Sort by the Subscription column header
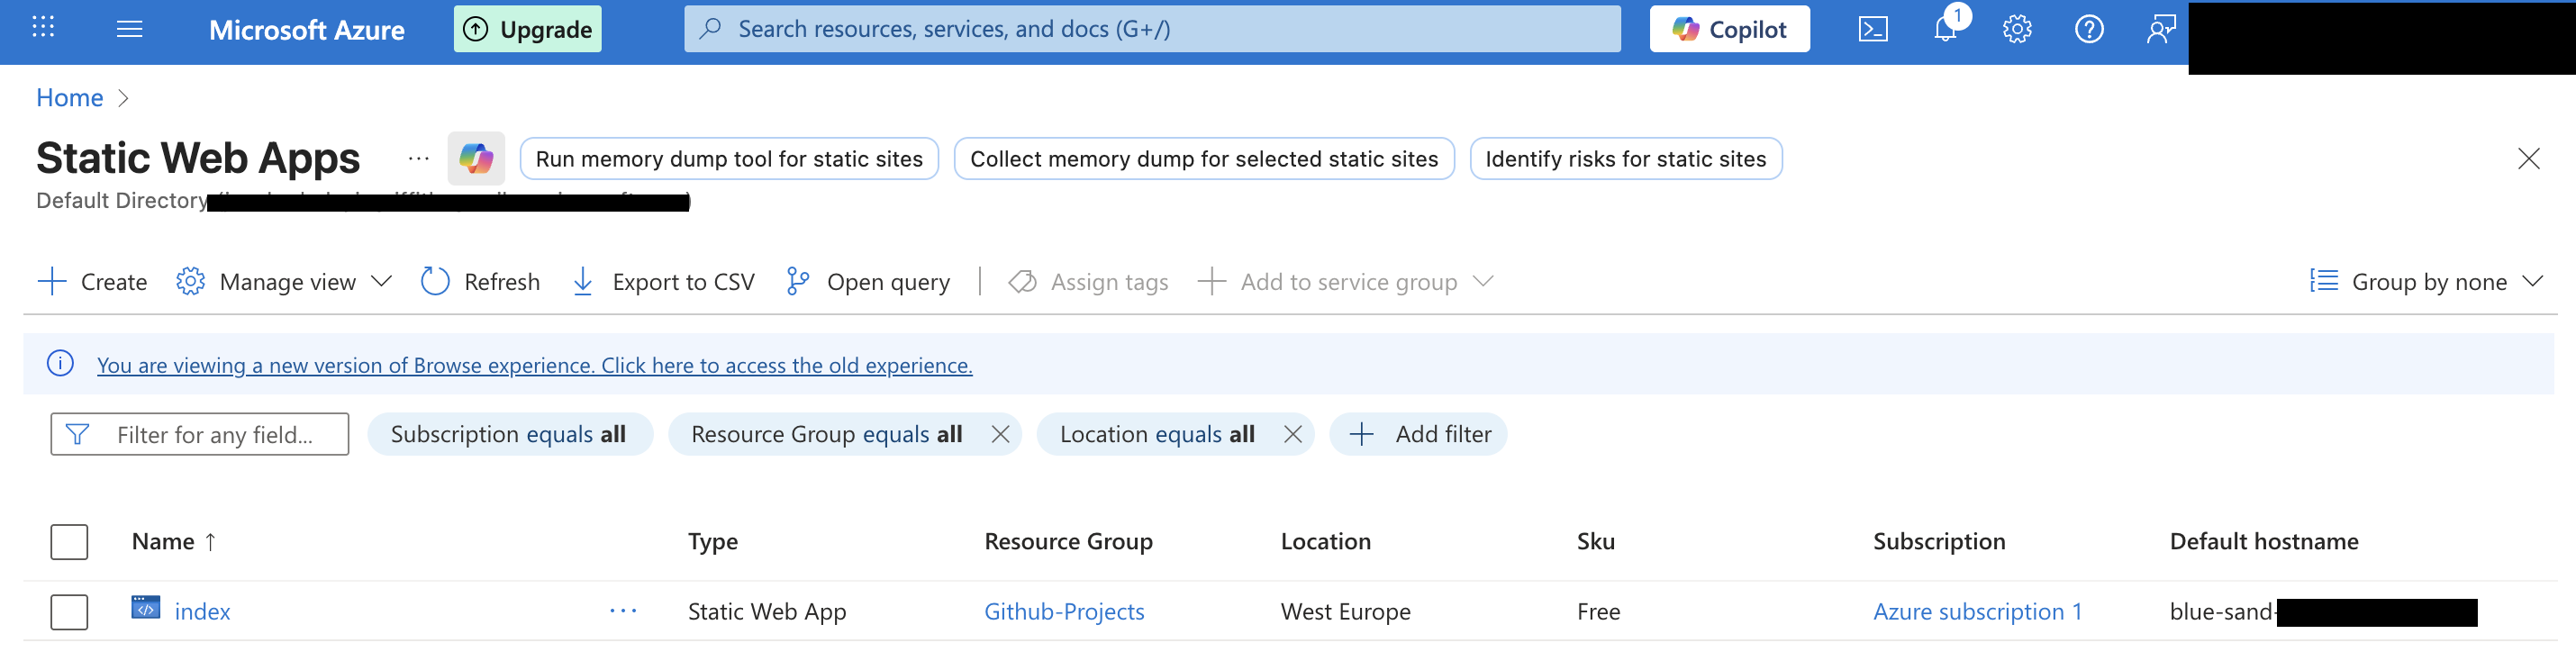 tap(1939, 542)
